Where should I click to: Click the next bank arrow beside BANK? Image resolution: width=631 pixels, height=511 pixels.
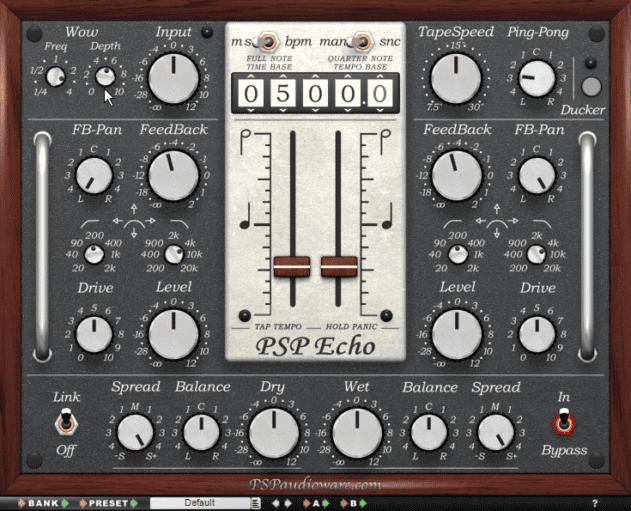65,503
